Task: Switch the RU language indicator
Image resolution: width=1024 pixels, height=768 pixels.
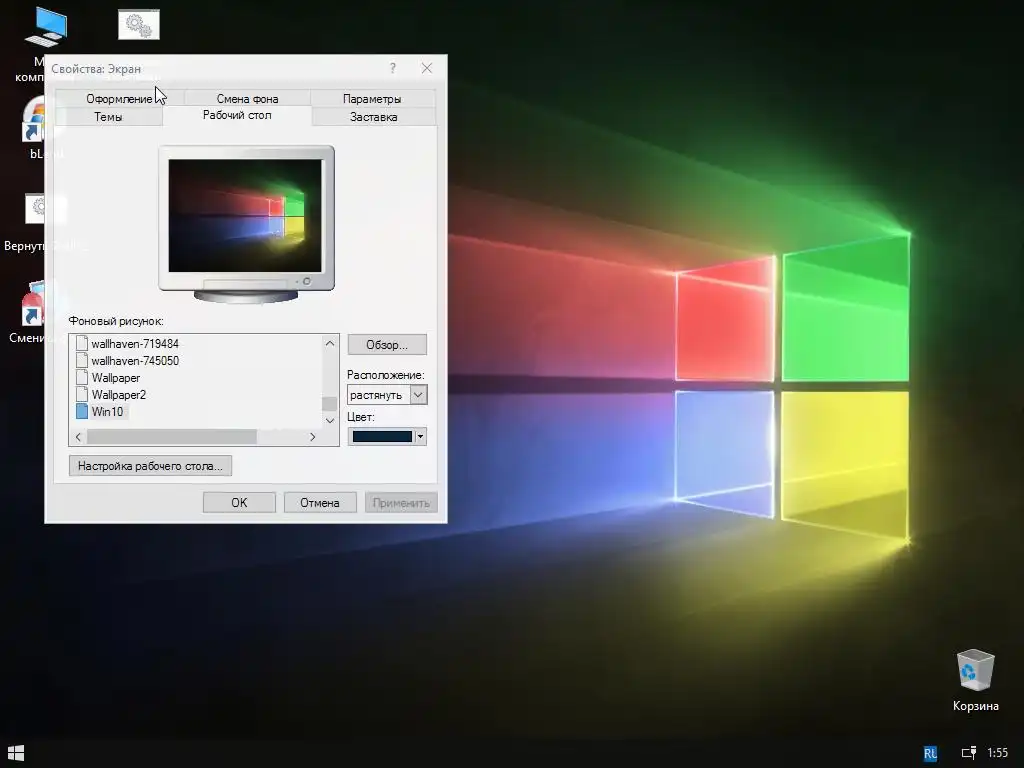Action: (x=930, y=754)
